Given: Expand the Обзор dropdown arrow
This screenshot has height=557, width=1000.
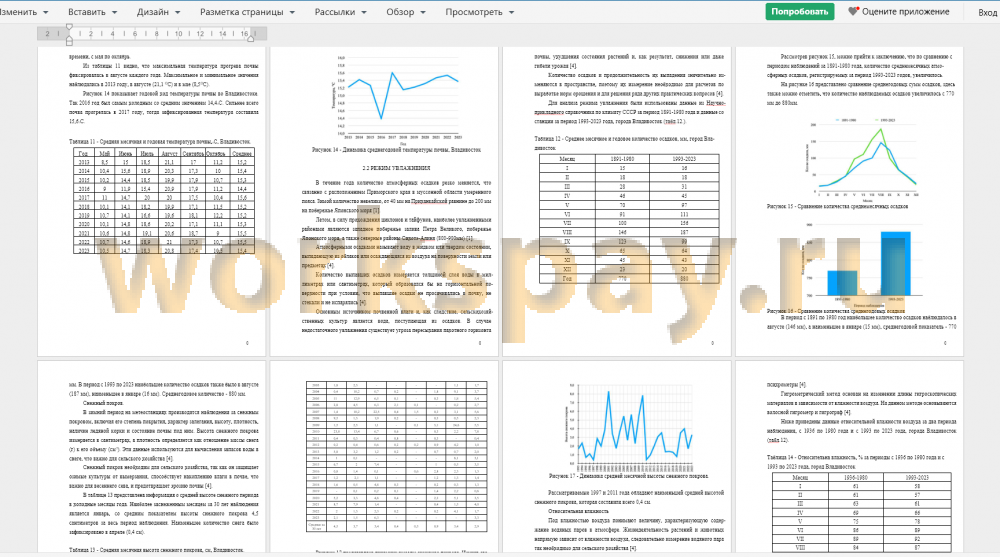Looking at the screenshot, I should 423,12.
